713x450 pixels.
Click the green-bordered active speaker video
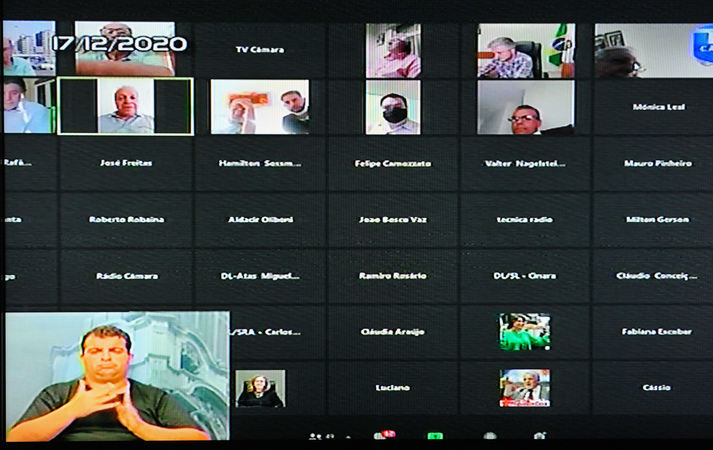click(126, 106)
